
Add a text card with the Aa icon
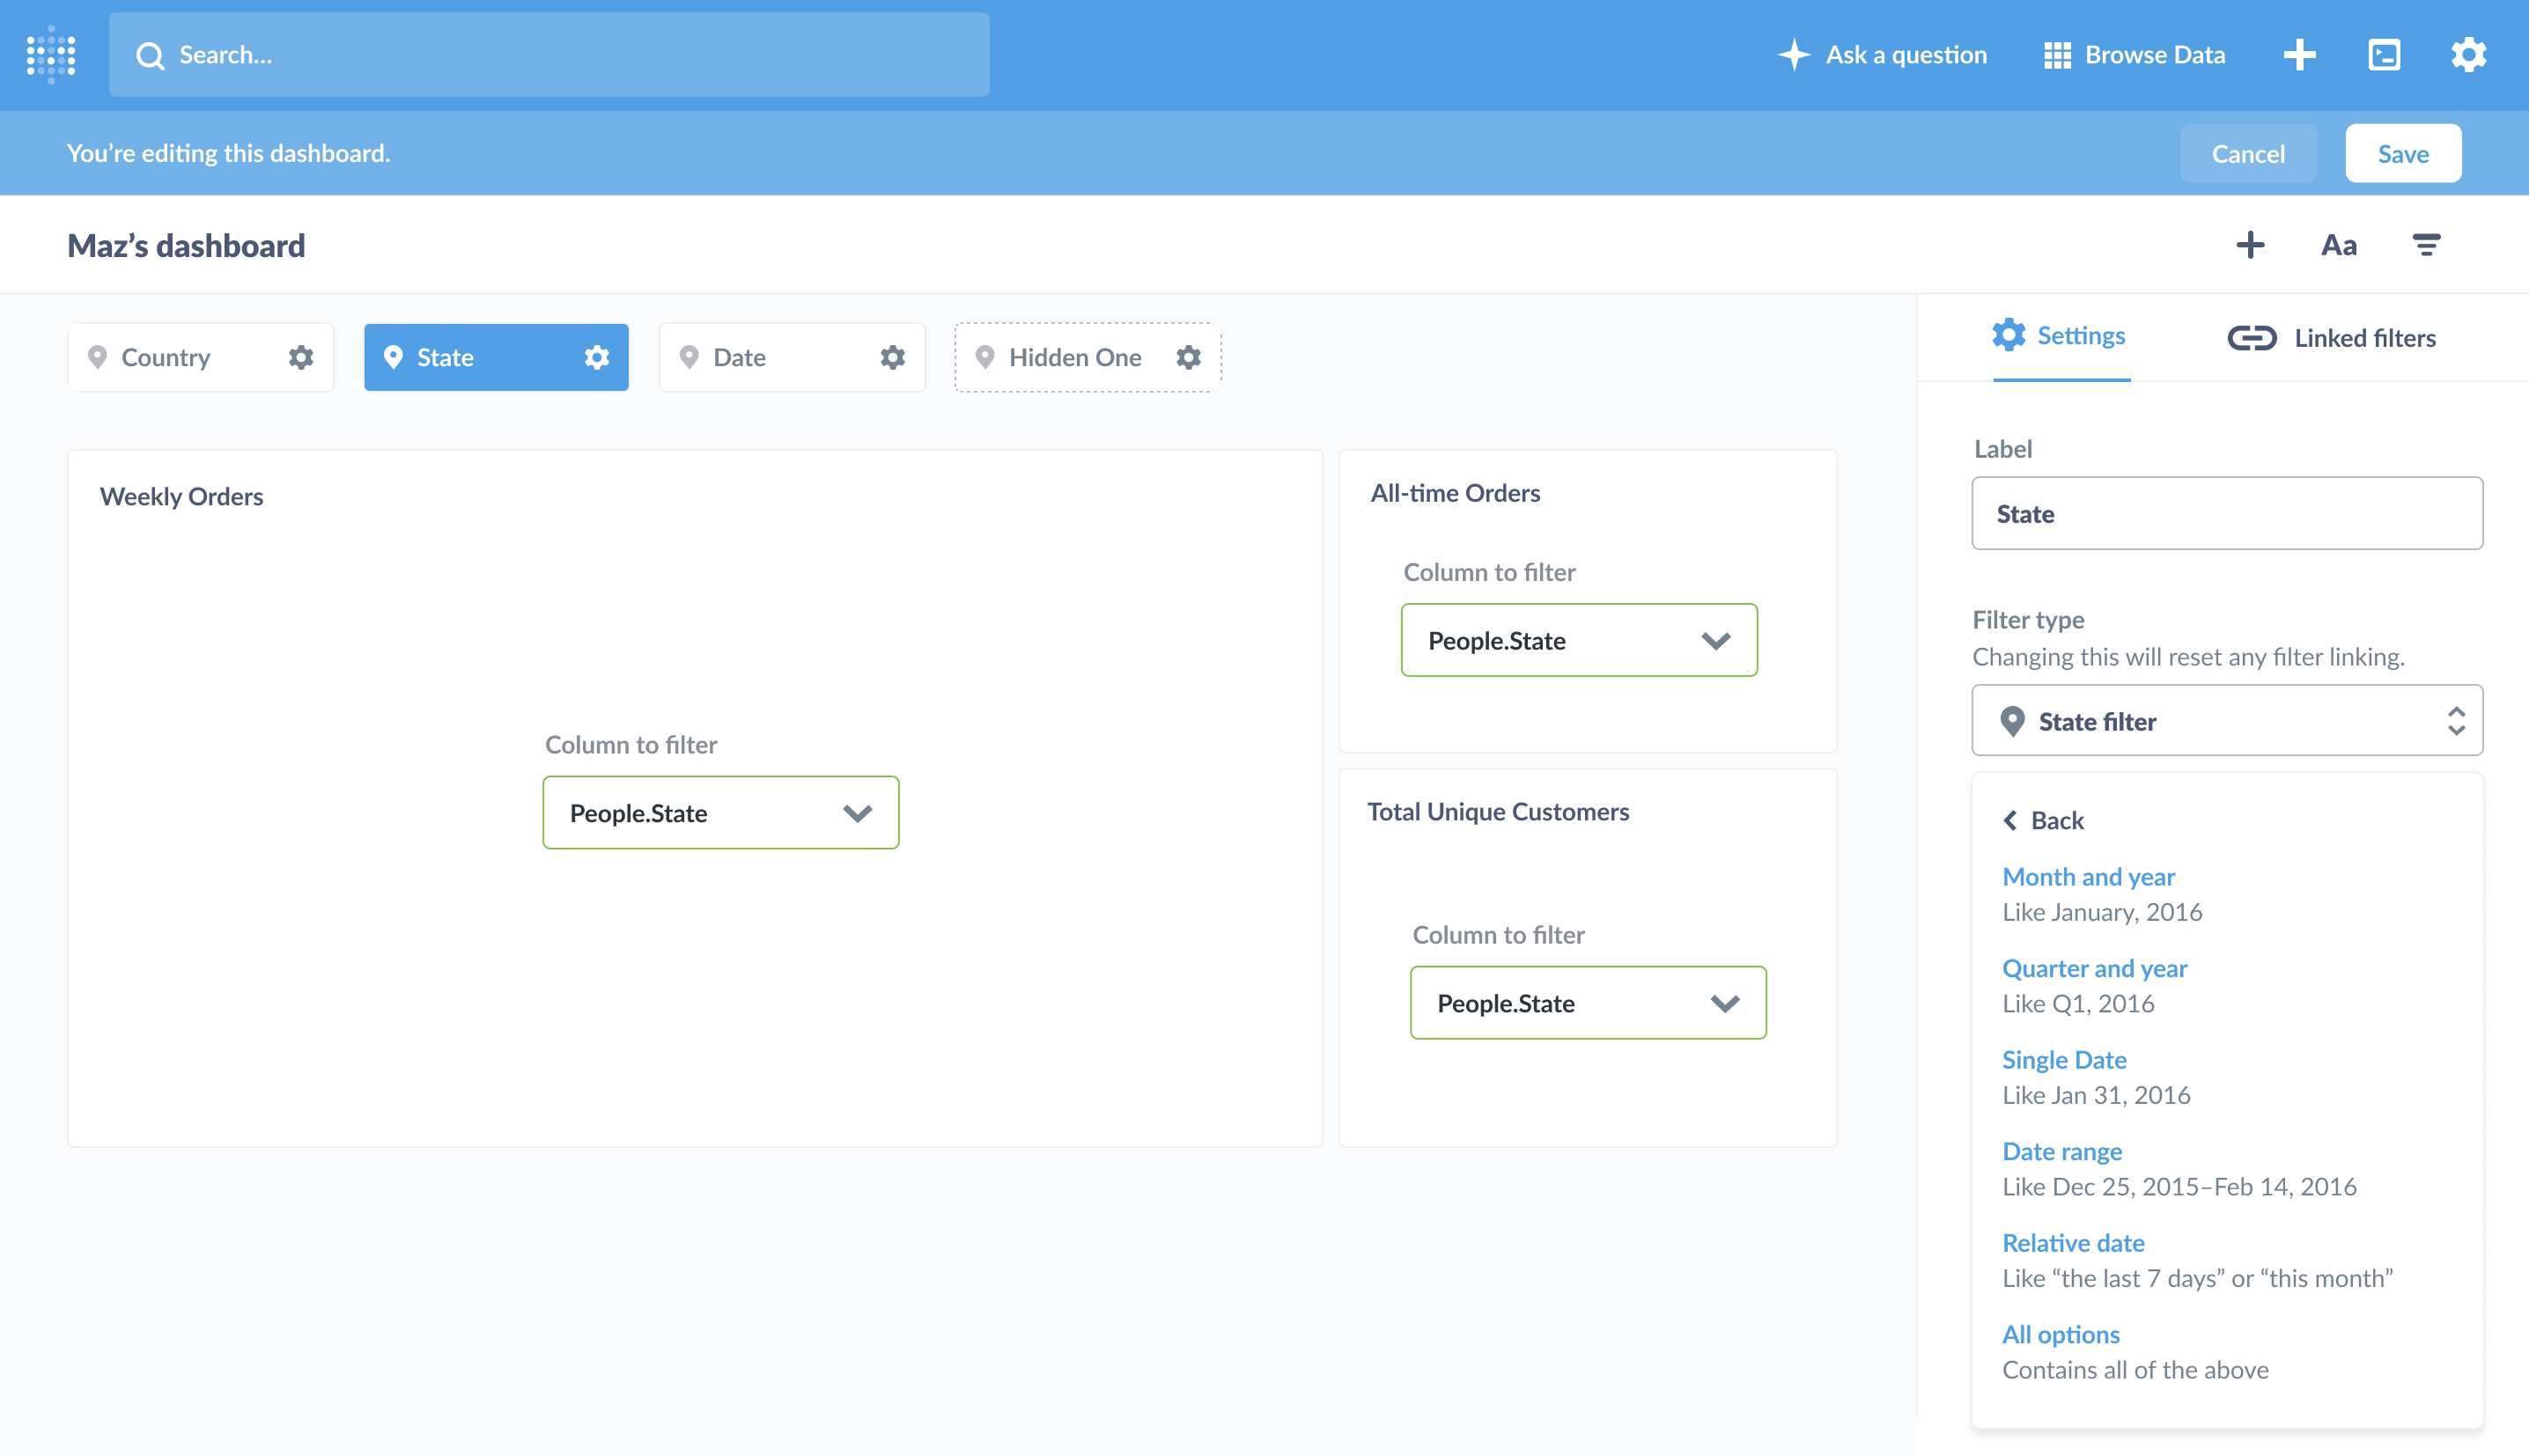tap(2338, 244)
